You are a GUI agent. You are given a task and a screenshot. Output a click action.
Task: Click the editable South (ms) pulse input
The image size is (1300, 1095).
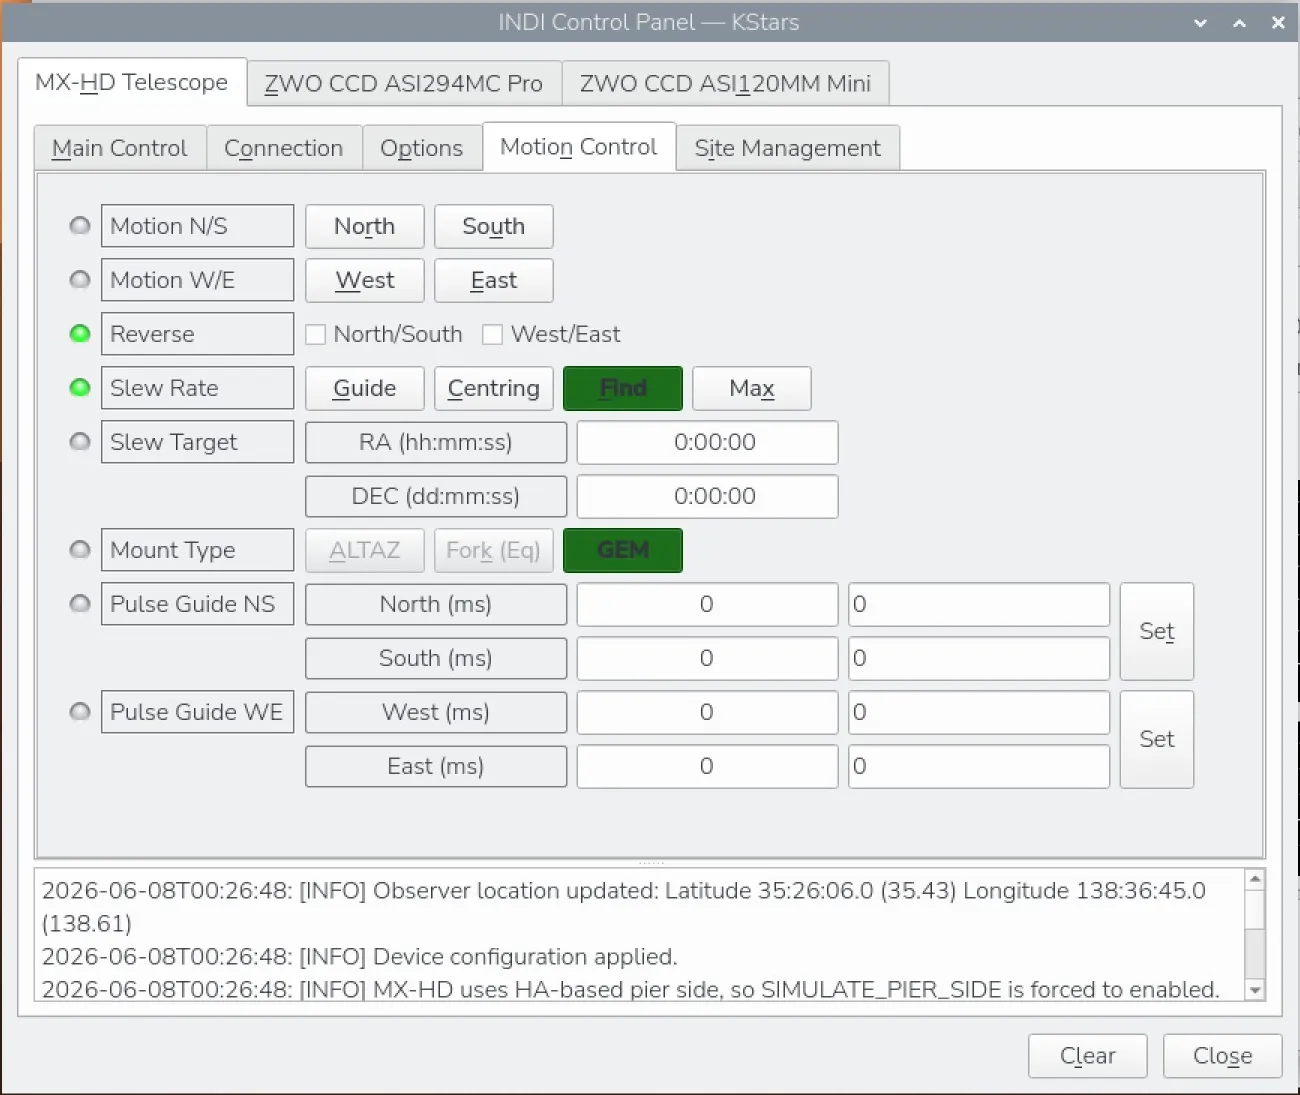tap(979, 658)
